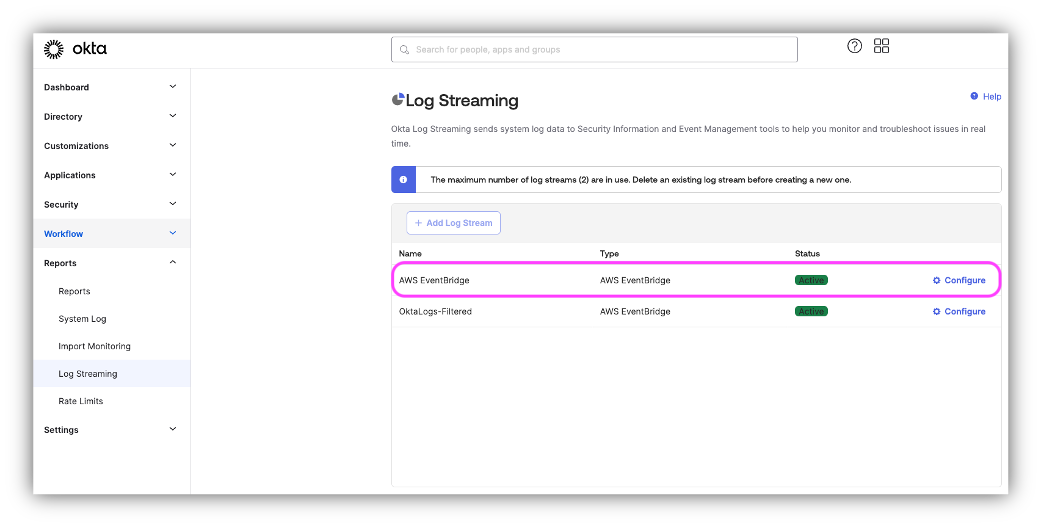
Task: Open System Log in the sidebar
Action: 82,319
